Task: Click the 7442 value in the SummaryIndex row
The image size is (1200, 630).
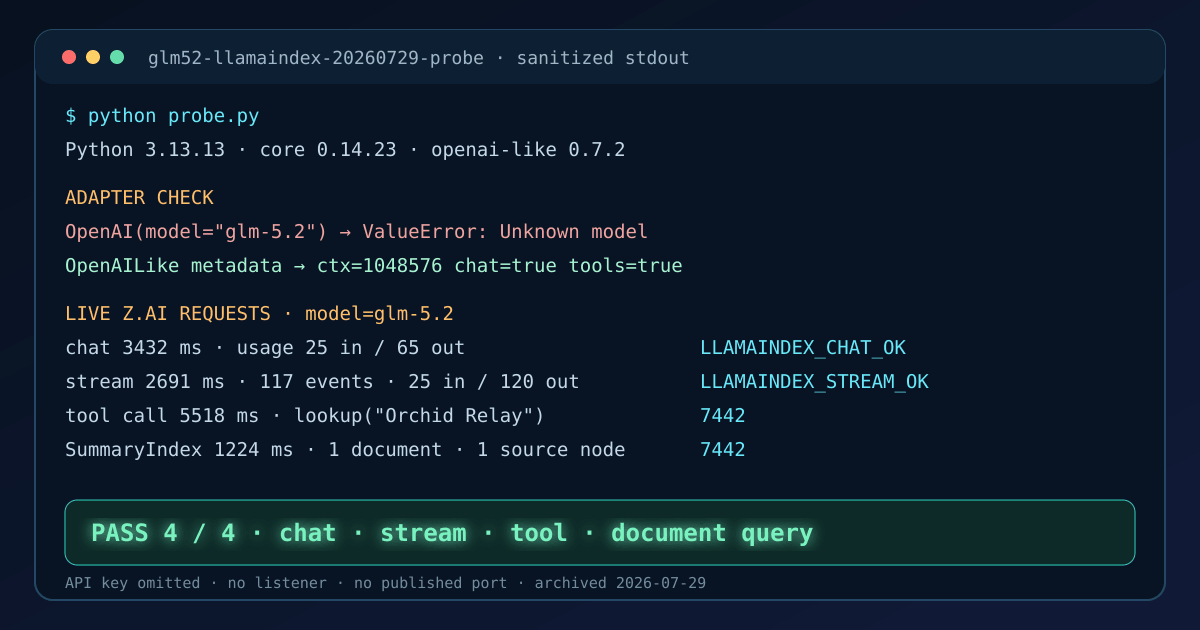Action: pyautogui.click(x=723, y=450)
